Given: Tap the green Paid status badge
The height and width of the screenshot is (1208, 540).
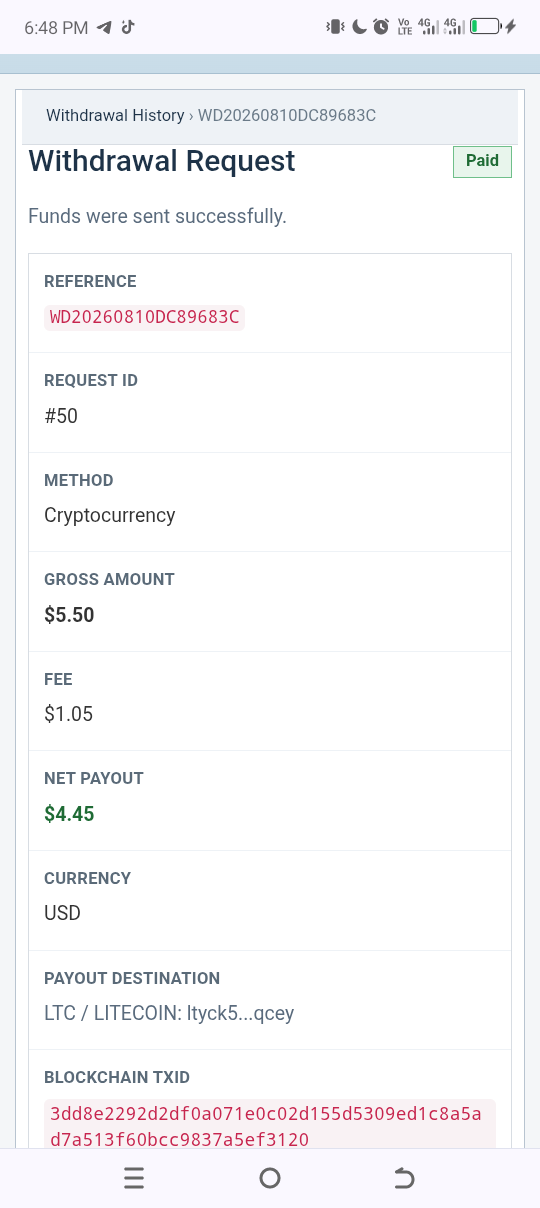Looking at the screenshot, I should 482,161.
